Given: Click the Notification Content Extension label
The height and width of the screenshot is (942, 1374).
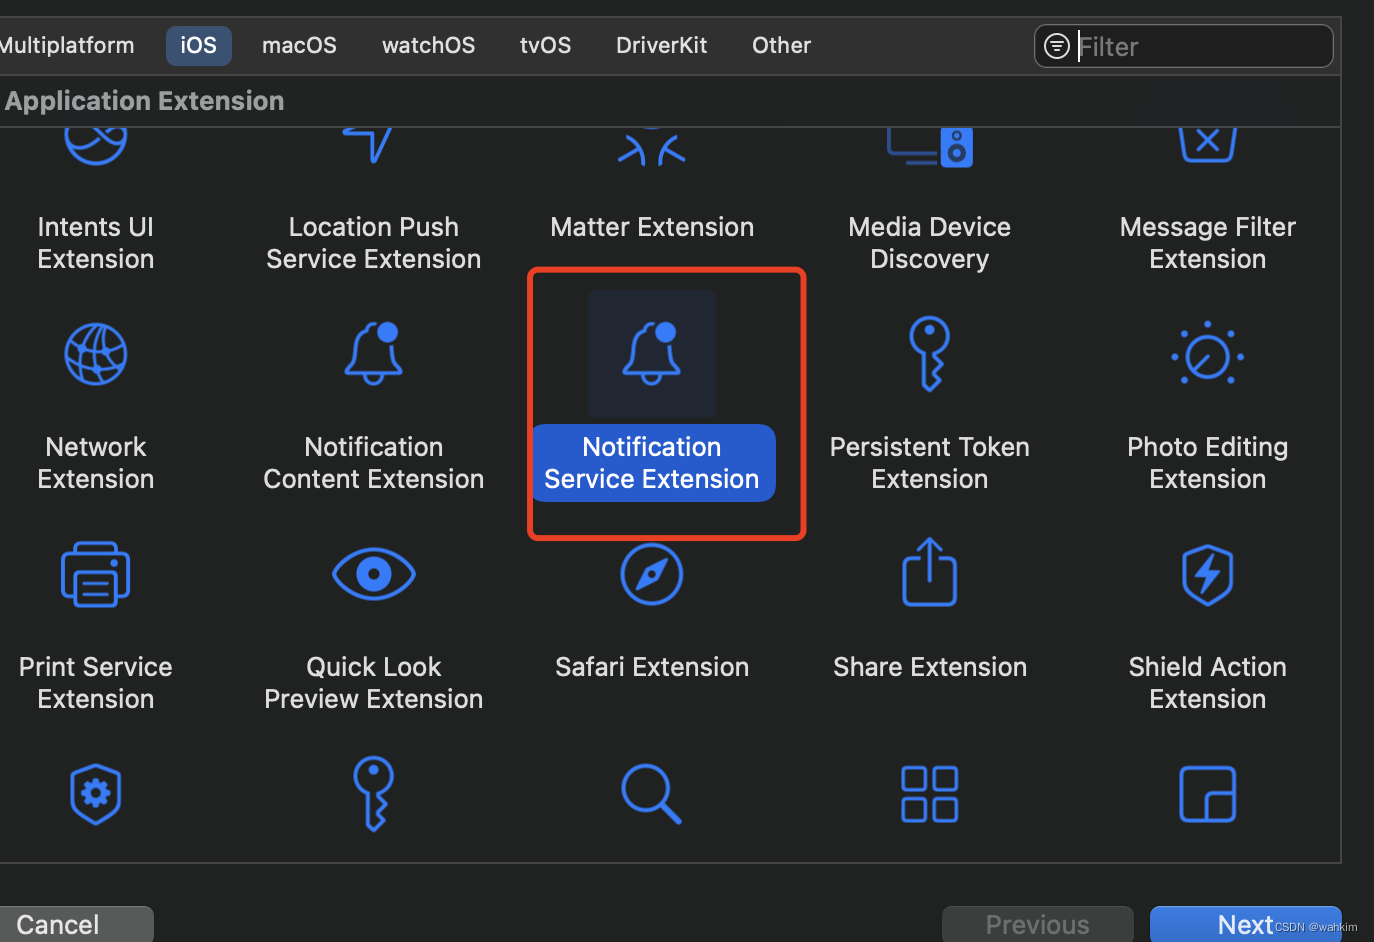Looking at the screenshot, I should pyautogui.click(x=374, y=463).
